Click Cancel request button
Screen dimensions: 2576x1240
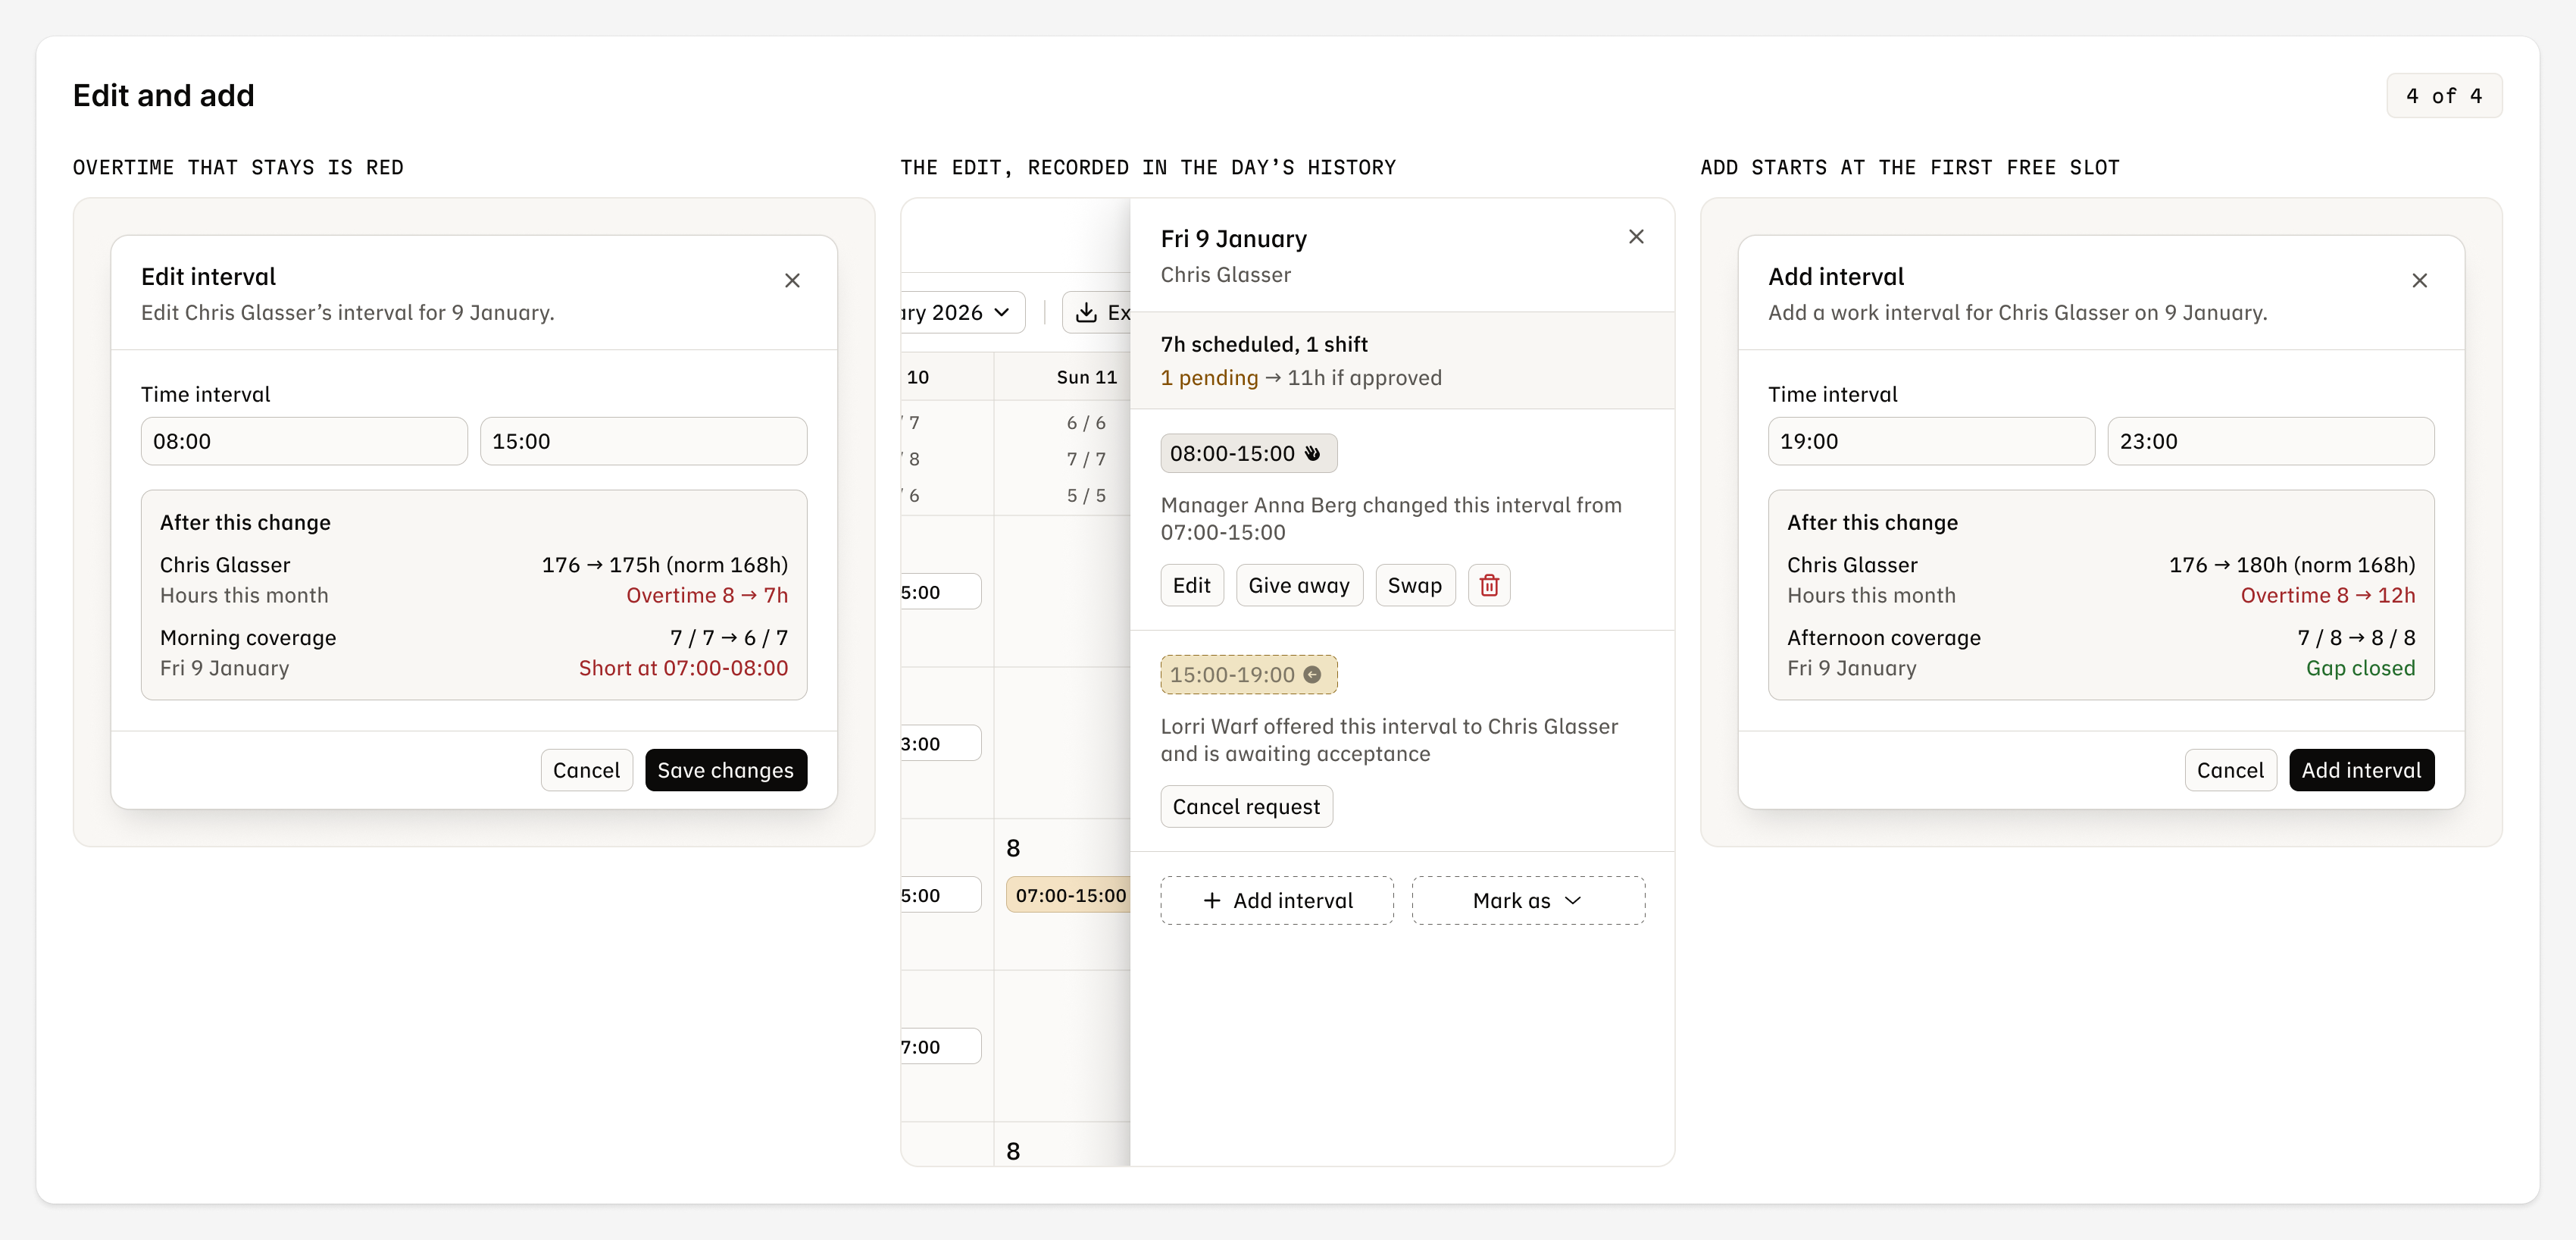[x=1246, y=807]
